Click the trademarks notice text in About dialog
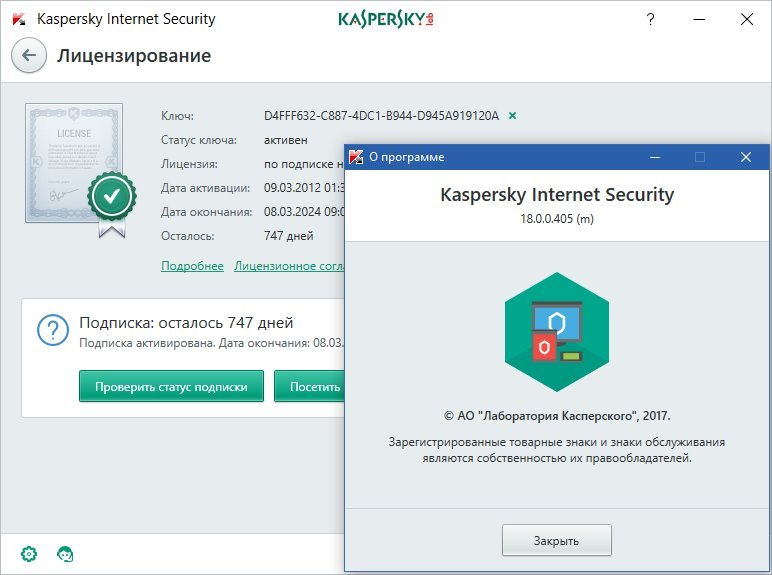The image size is (772, 575). 557,450
